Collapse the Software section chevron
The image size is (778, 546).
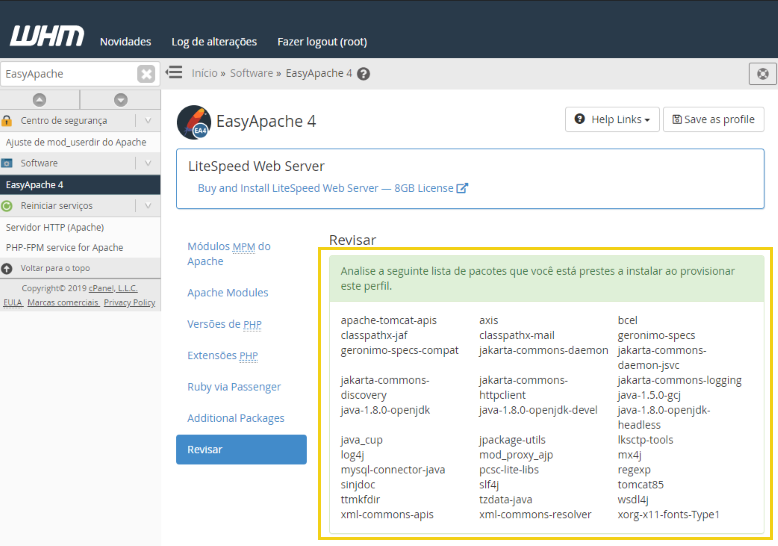(148, 163)
